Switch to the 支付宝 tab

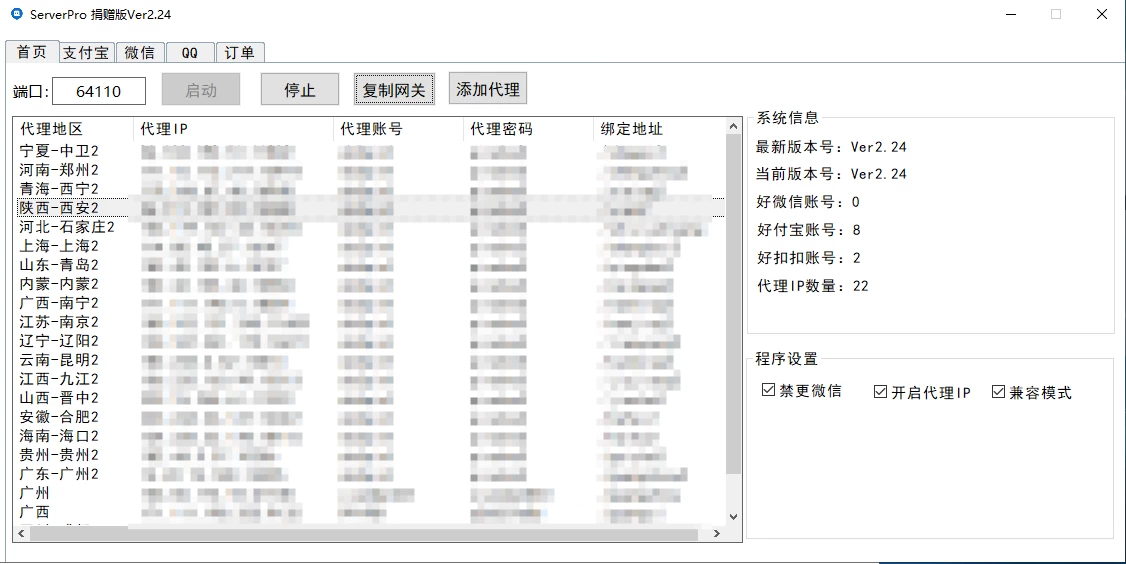pyautogui.click(x=85, y=53)
